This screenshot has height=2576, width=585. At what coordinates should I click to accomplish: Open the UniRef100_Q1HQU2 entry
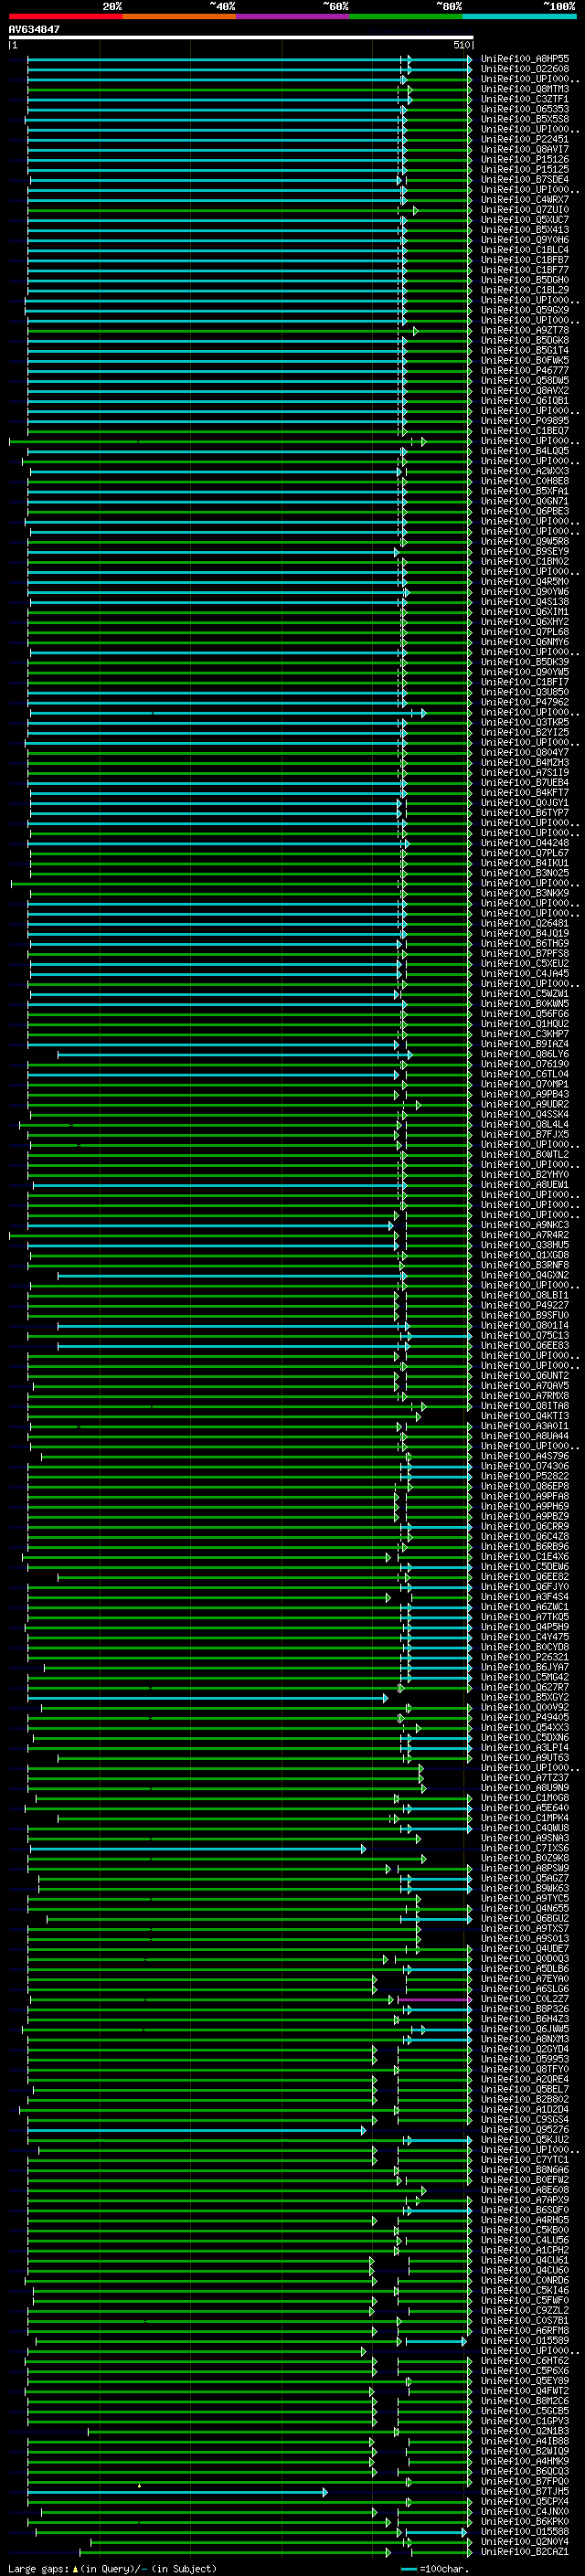pos(524,1023)
